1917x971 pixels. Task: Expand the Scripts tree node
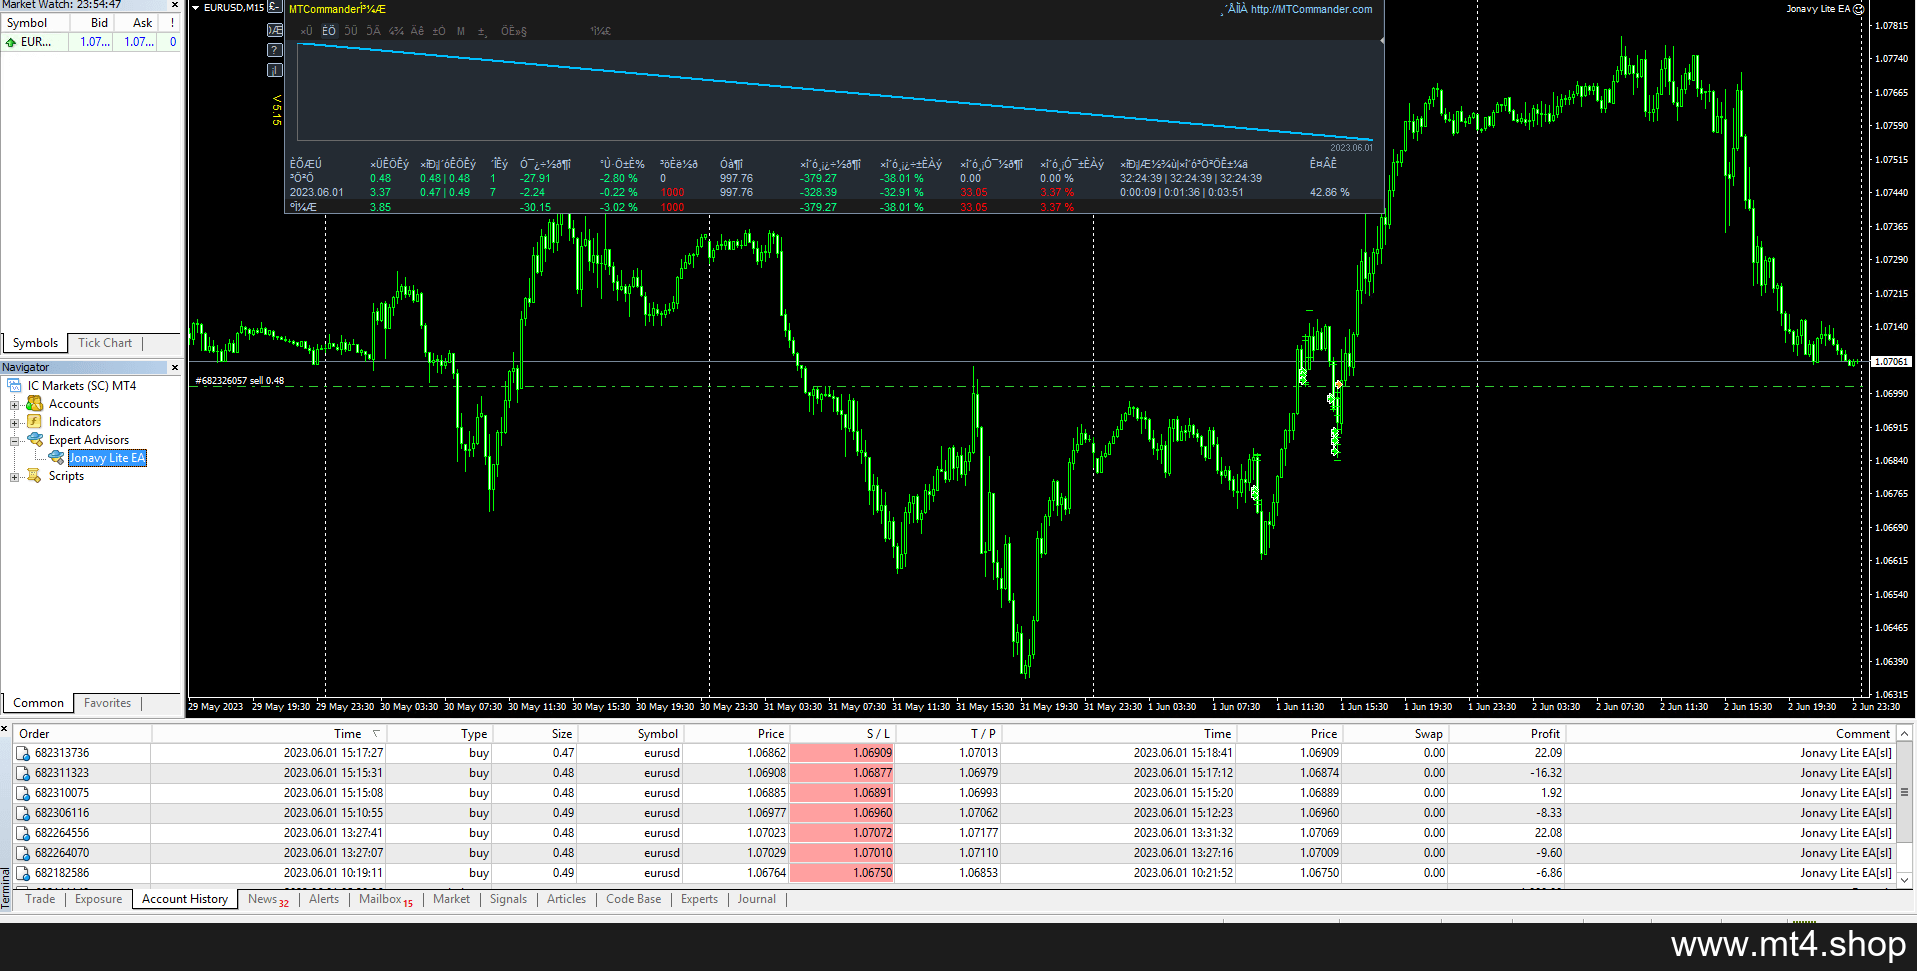tap(15, 476)
